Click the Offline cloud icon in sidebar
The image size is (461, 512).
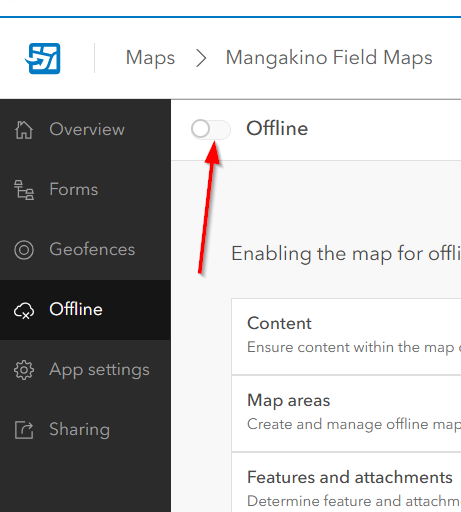[24, 310]
